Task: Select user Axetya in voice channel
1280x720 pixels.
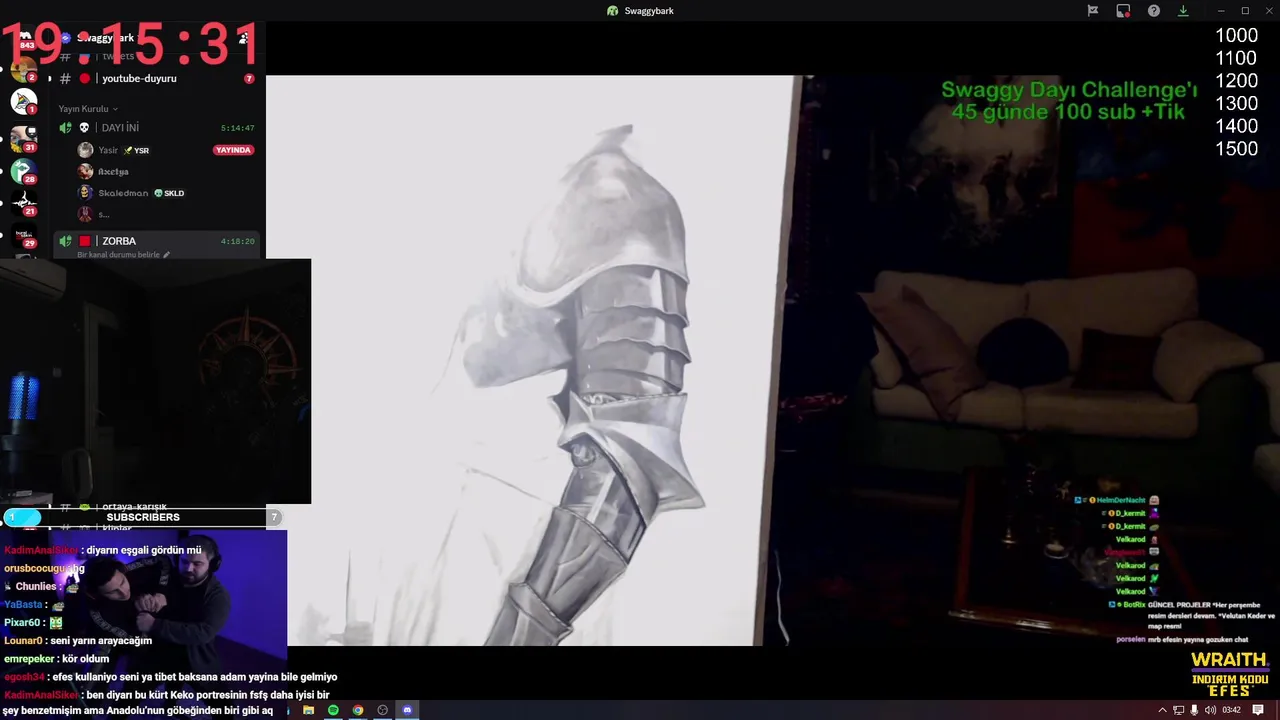Action: (113, 171)
